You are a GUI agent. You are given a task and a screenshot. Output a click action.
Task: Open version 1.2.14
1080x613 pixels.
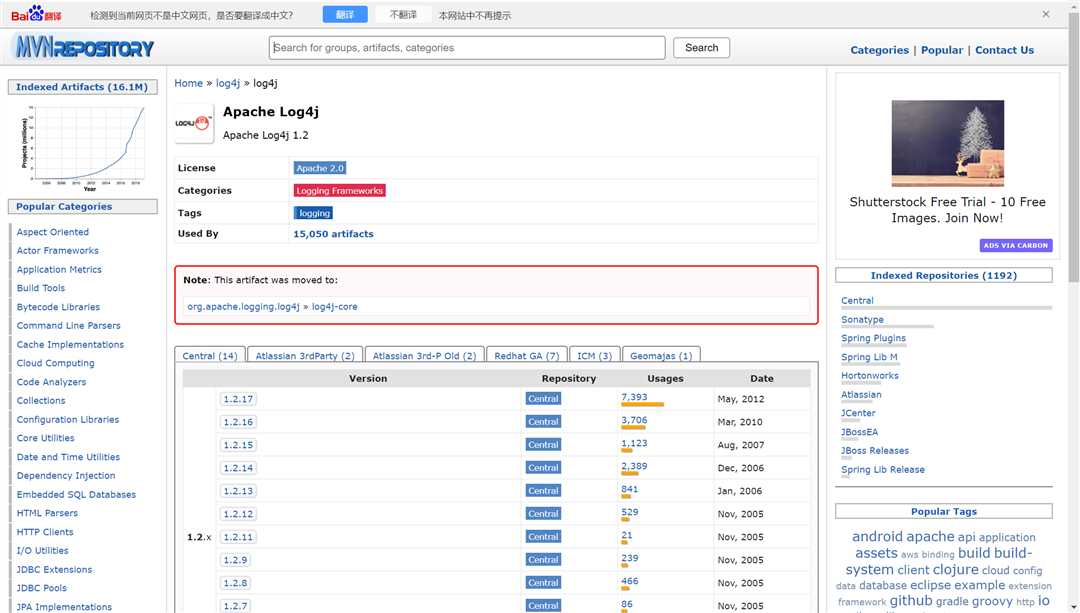[x=238, y=468]
